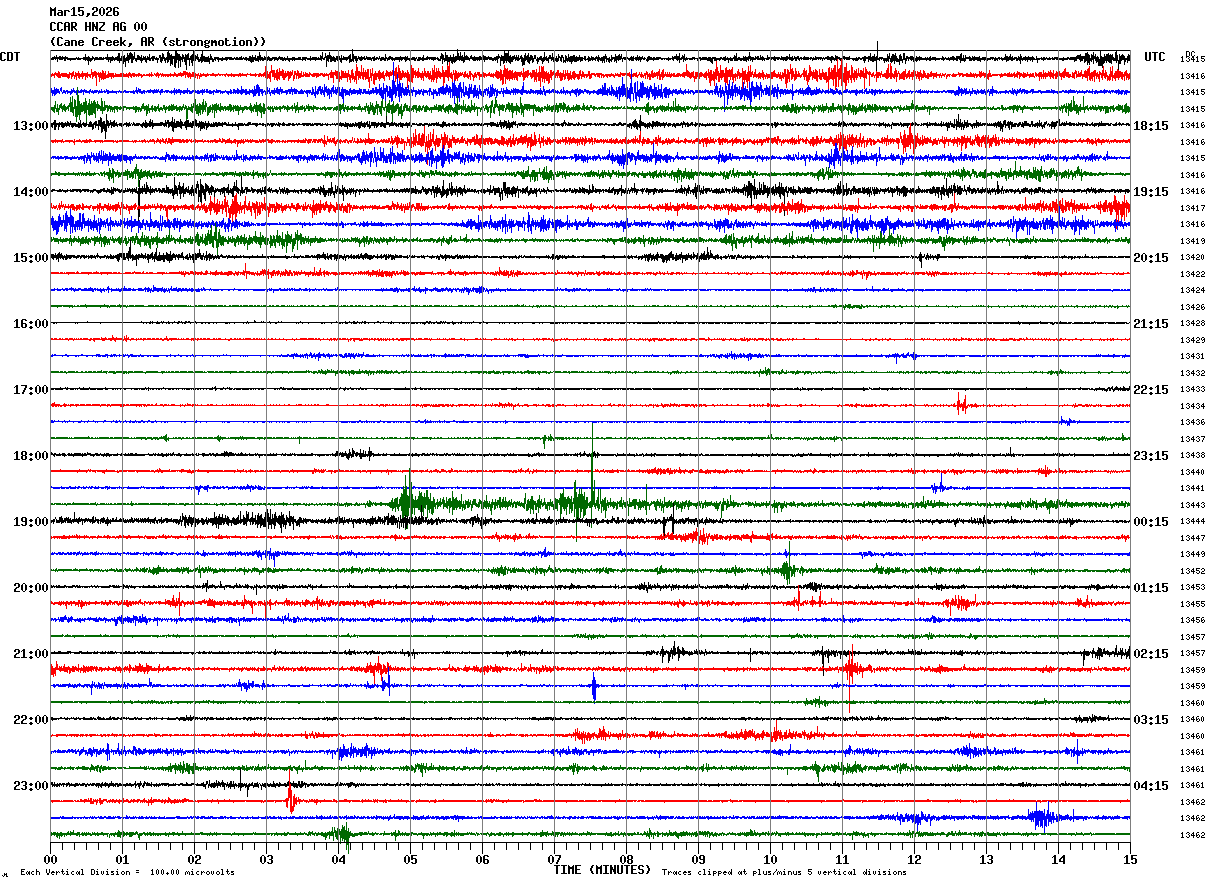1210x886 pixels.
Task: Click the DC offset value 13444
Action: 1192,522
